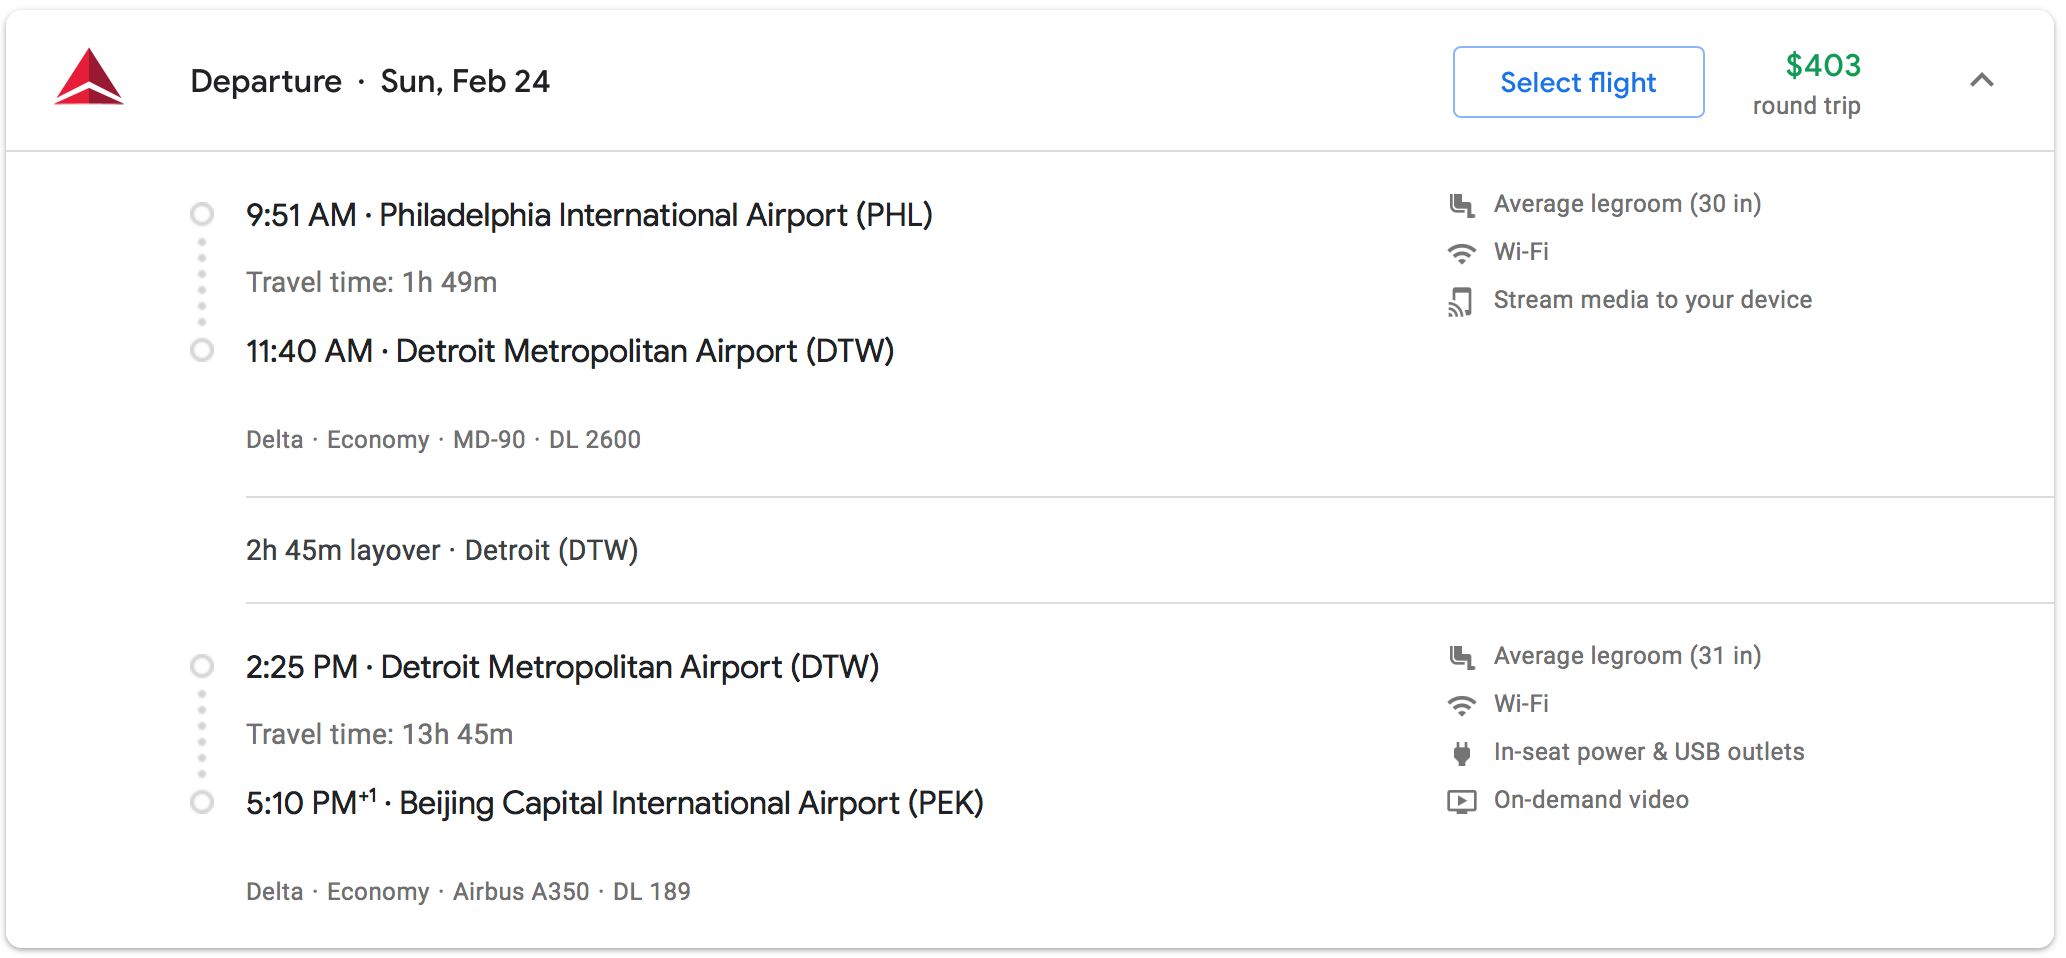Click the 2:25 PM Detroit departure marker
The height and width of the screenshot is (958, 2066).
pos(202,667)
